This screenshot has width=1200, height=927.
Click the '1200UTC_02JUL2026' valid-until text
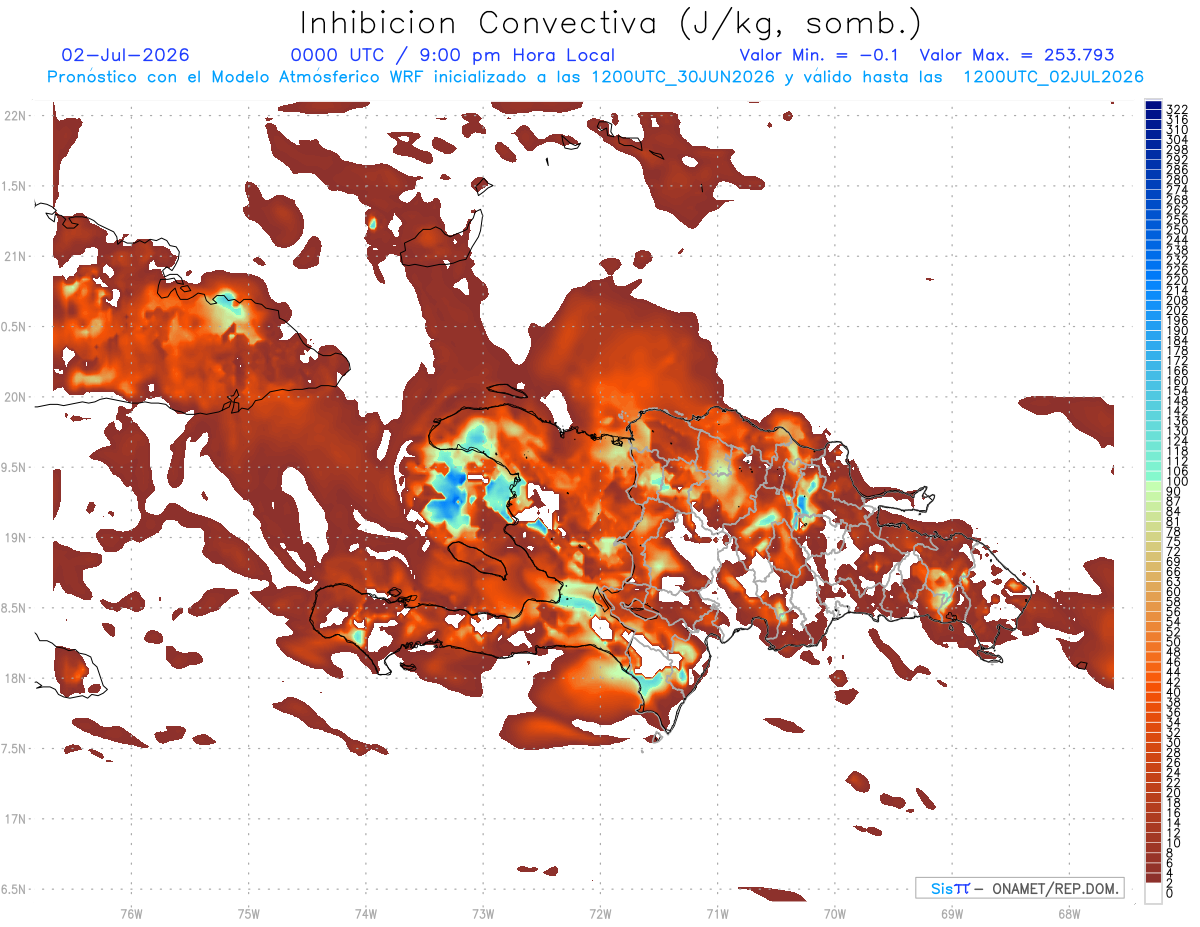pos(1053,77)
